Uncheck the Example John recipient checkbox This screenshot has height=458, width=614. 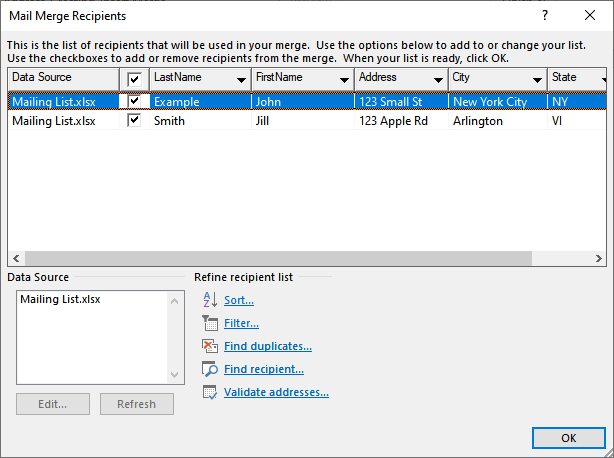(x=134, y=101)
